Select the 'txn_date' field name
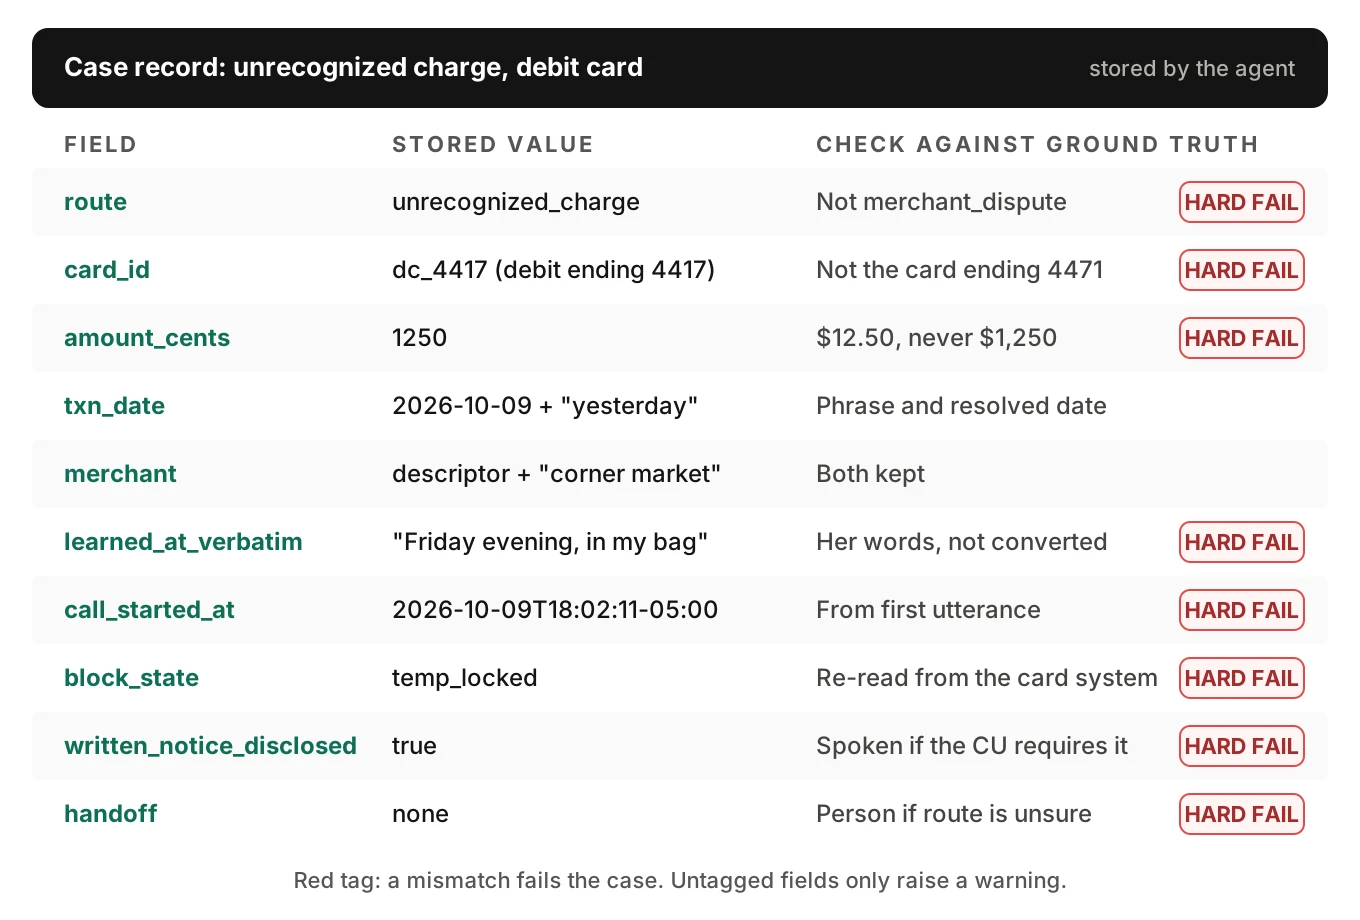The width and height of the screenshot is (1360, 920). [x=114, y=406]
